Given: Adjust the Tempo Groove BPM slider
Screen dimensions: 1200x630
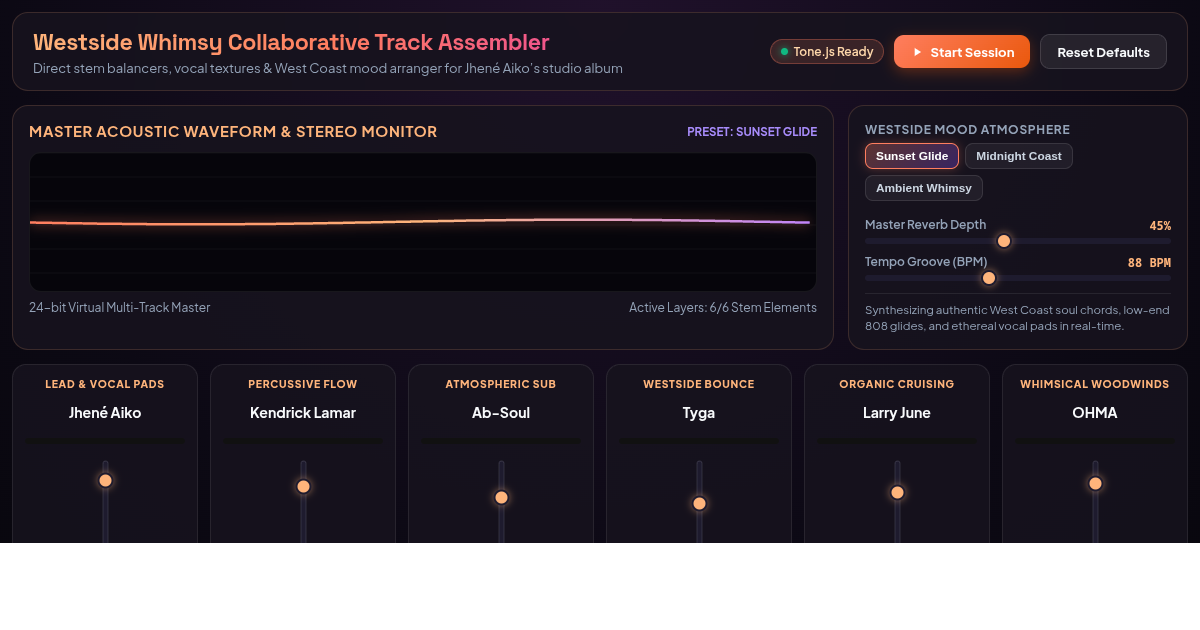Looking at the screenshot, I should [x=1018, y=278].
